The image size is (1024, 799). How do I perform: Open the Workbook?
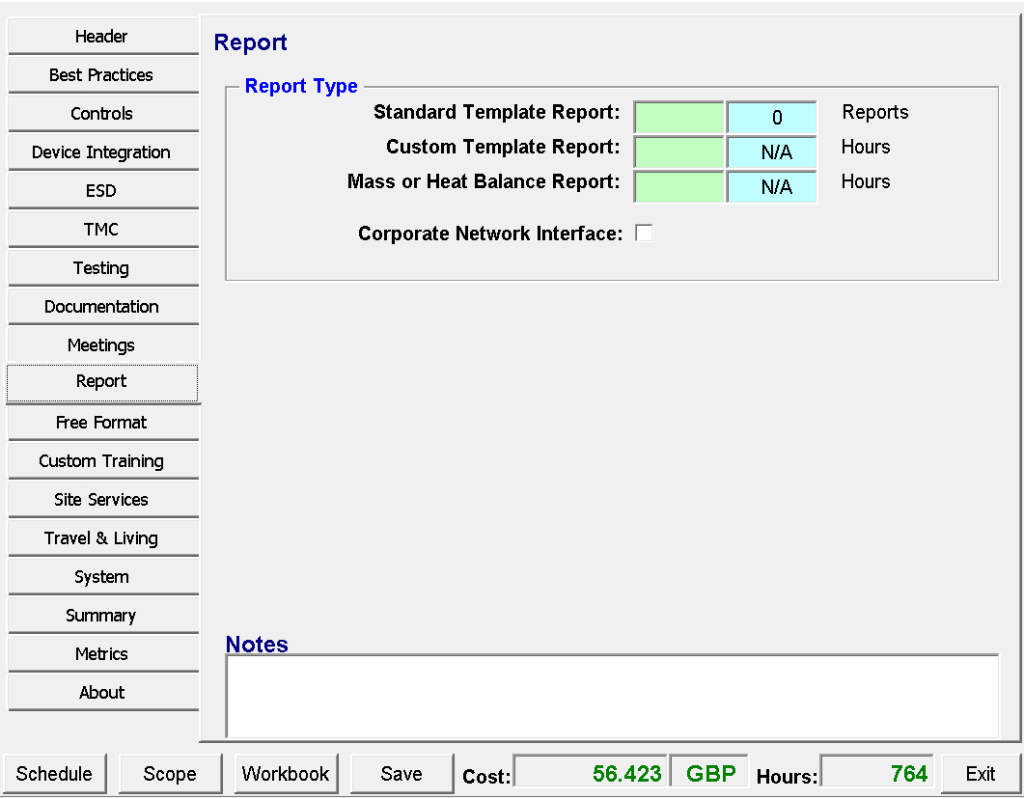pos(286,774)
